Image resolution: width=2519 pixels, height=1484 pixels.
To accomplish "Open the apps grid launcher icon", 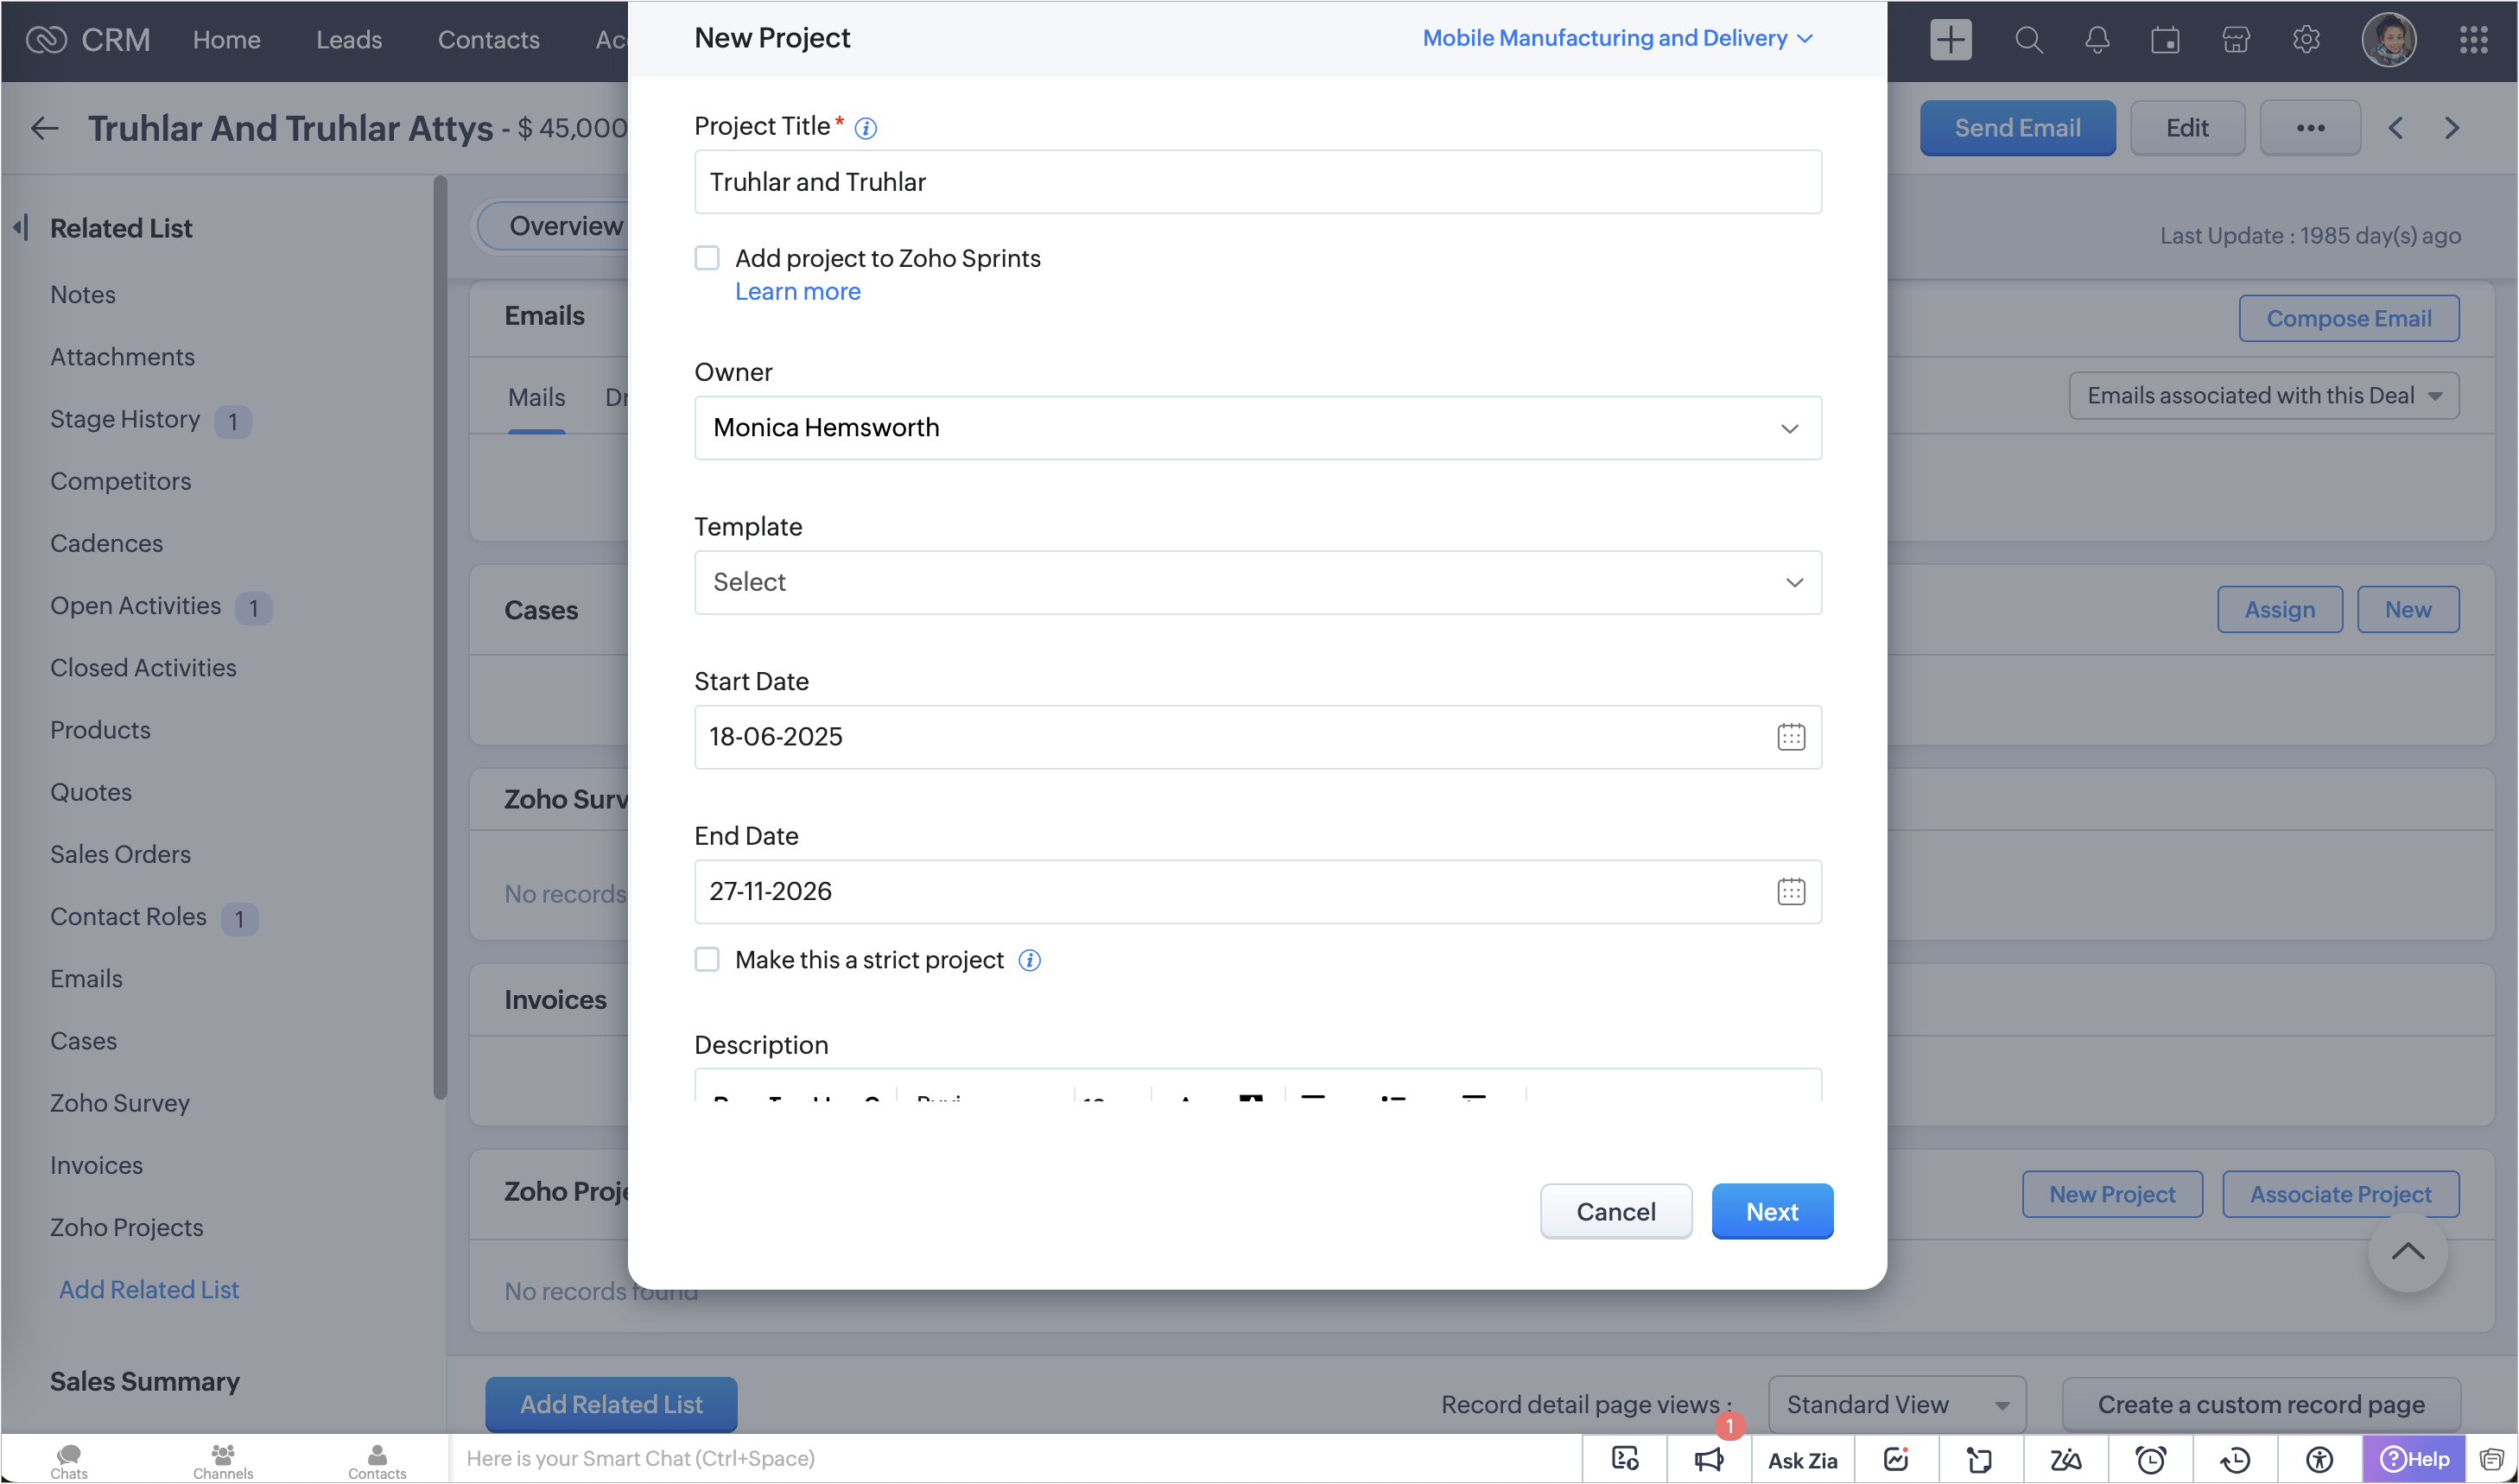I will coord(2473,40).
